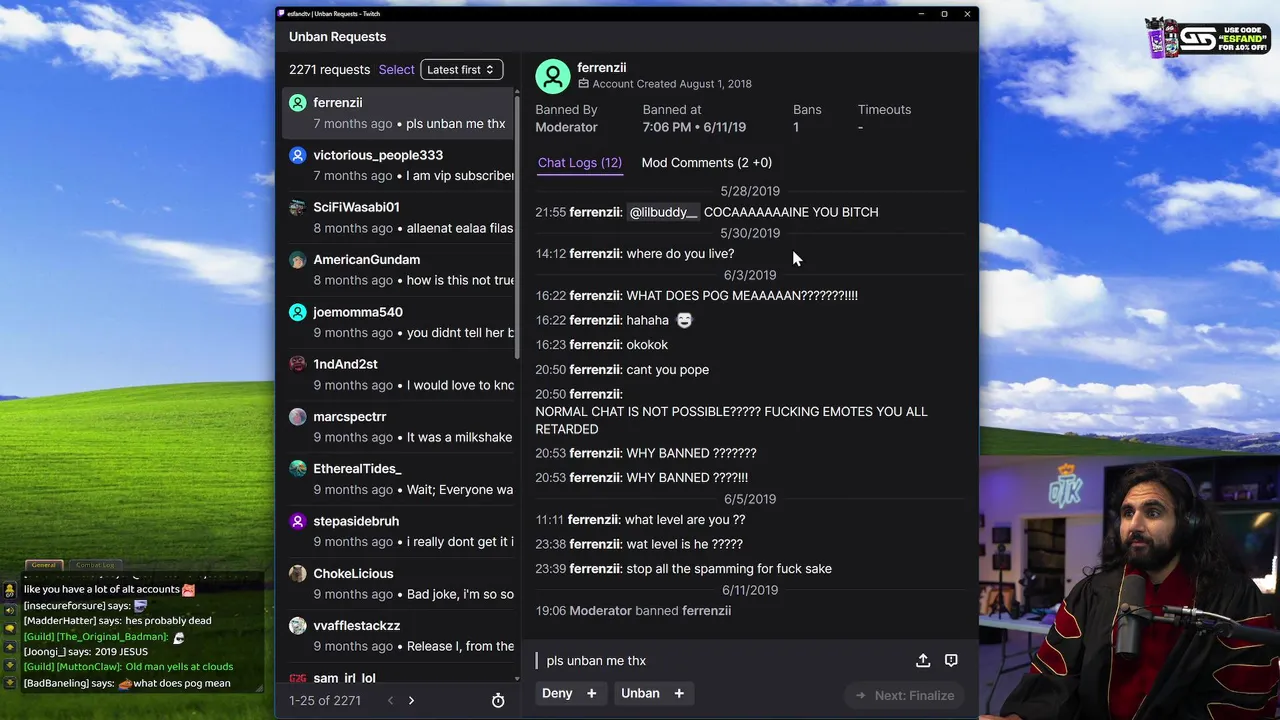Open 1ndAnd2st unban request
This screenshot has height=720, width=1280.
[398, 374]
